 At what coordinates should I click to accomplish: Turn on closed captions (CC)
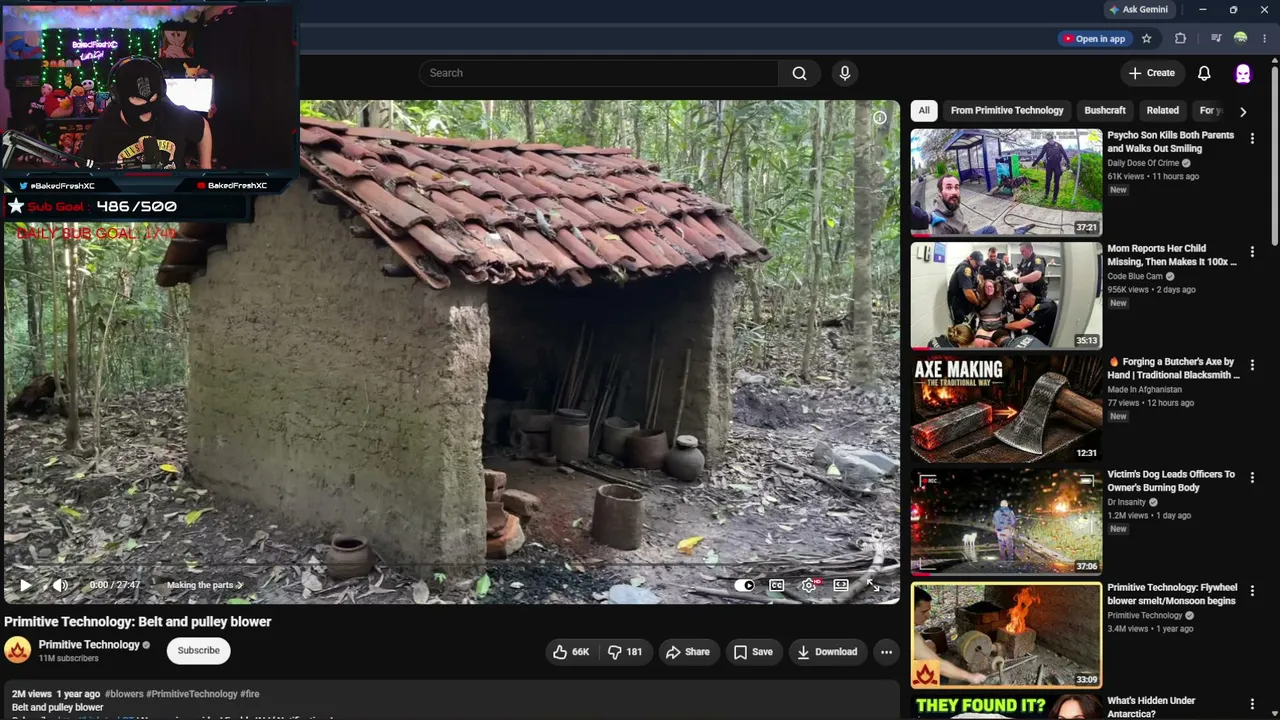tap(777, 585)
